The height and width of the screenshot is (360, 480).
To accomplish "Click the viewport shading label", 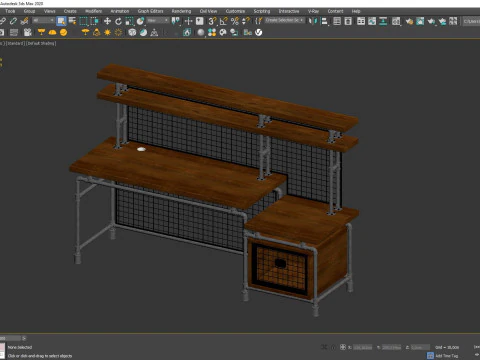I will pyautogui.click(x=41, y=43).
